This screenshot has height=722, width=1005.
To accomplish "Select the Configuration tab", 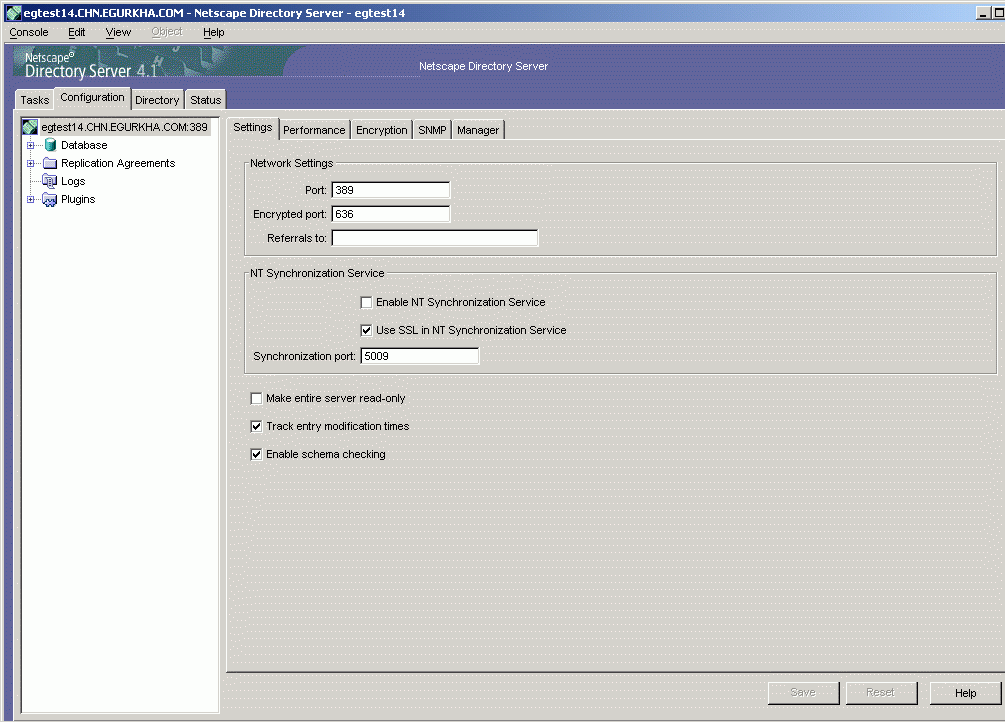I will (x=92, y=97).
